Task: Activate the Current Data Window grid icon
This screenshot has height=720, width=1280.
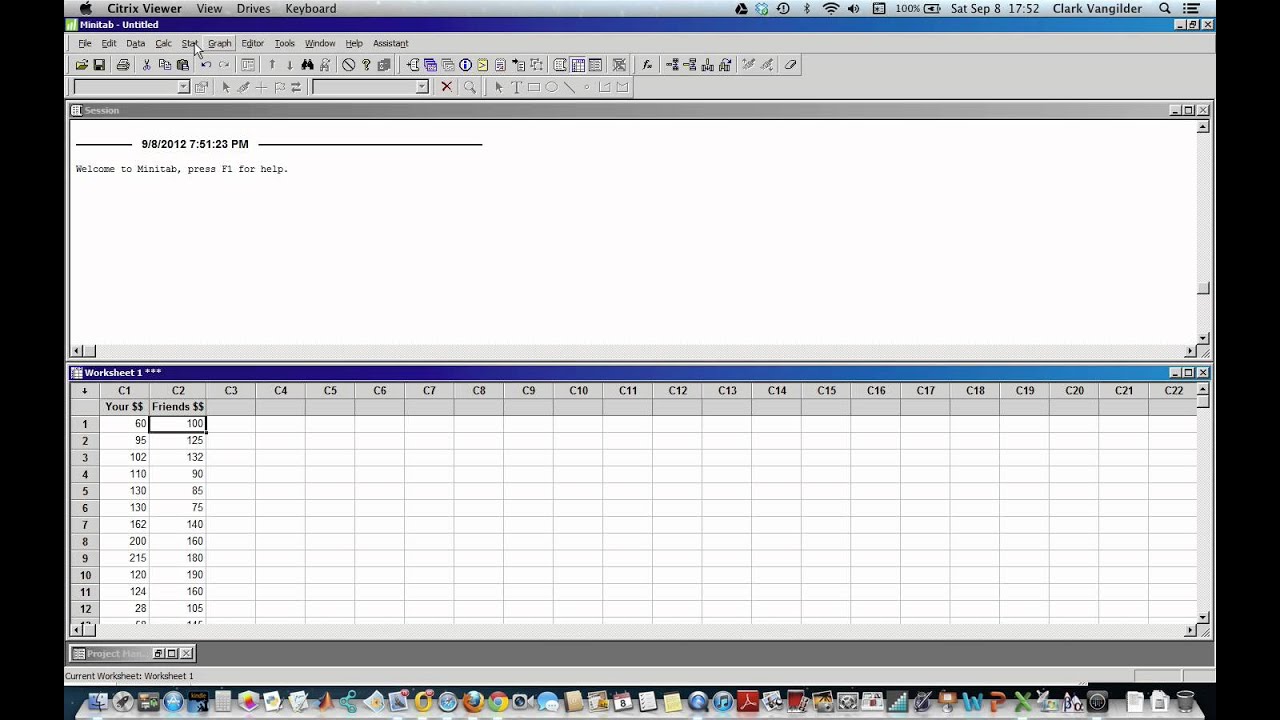Action: click(578, 65)
